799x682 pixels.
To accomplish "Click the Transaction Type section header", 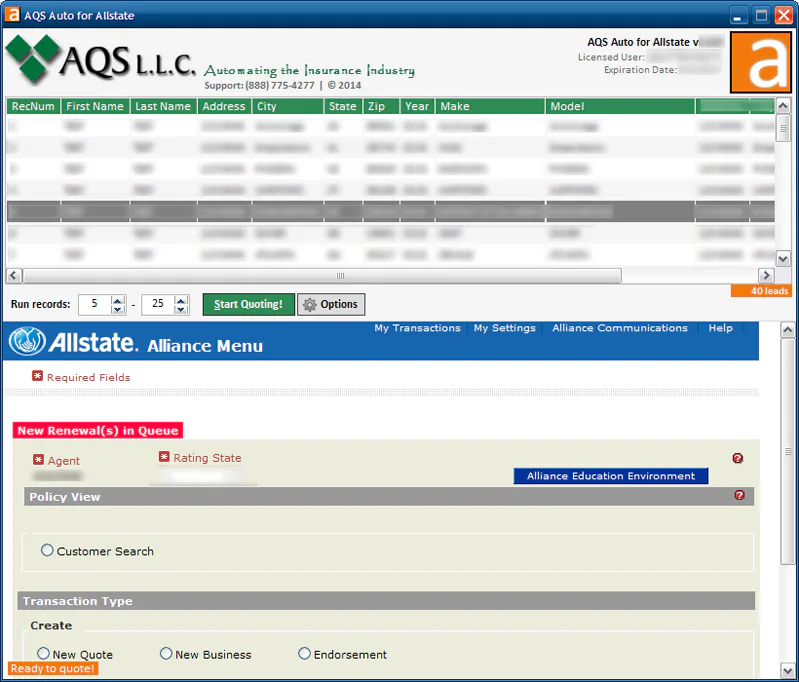I will (386, 600).
